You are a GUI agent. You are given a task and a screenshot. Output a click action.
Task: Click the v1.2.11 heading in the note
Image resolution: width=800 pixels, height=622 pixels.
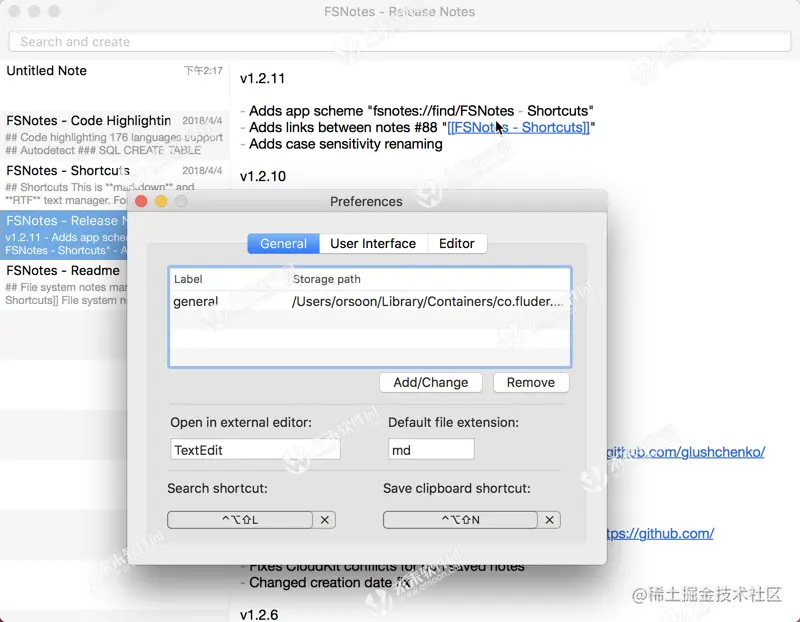click(262, 79)
